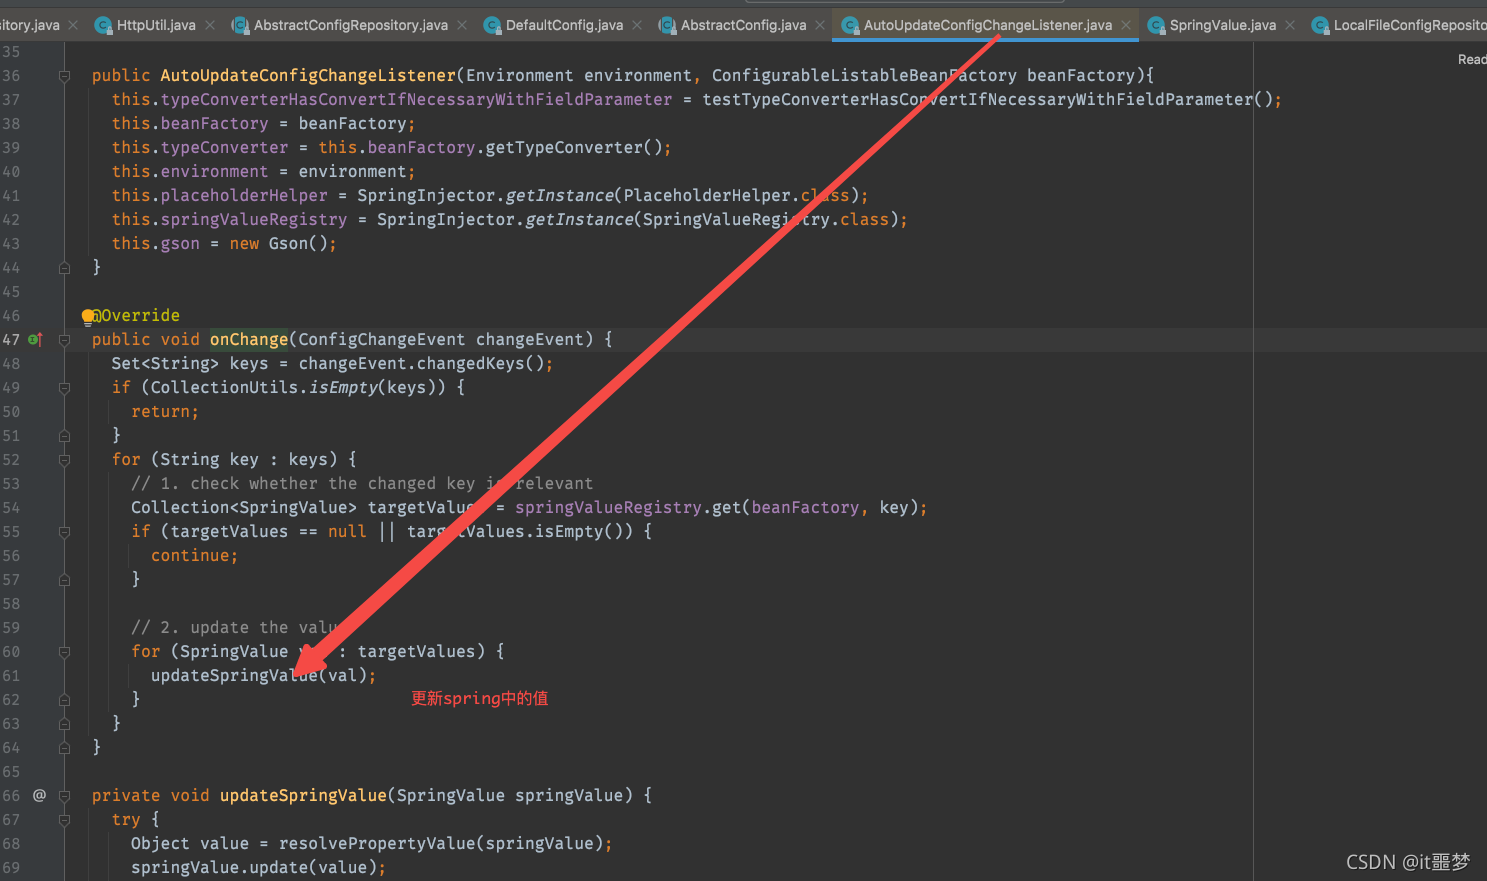Click CollectionUtils.isEmpty on line 49
The height and width of the screenshot is (881, 1487).
[x=264, y=388]
